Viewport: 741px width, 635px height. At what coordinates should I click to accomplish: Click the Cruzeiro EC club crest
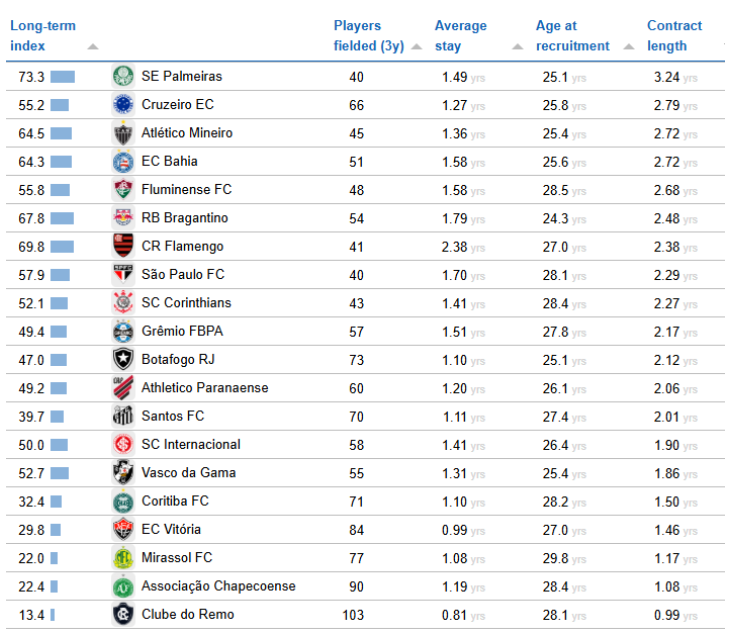[123, 104]
